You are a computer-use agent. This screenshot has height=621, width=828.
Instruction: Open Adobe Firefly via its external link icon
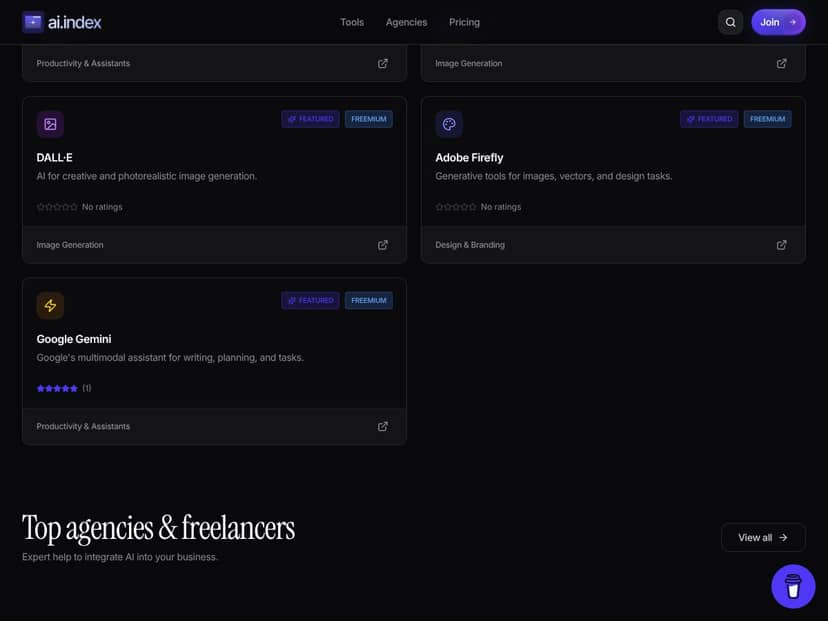(x=781, y=244)
